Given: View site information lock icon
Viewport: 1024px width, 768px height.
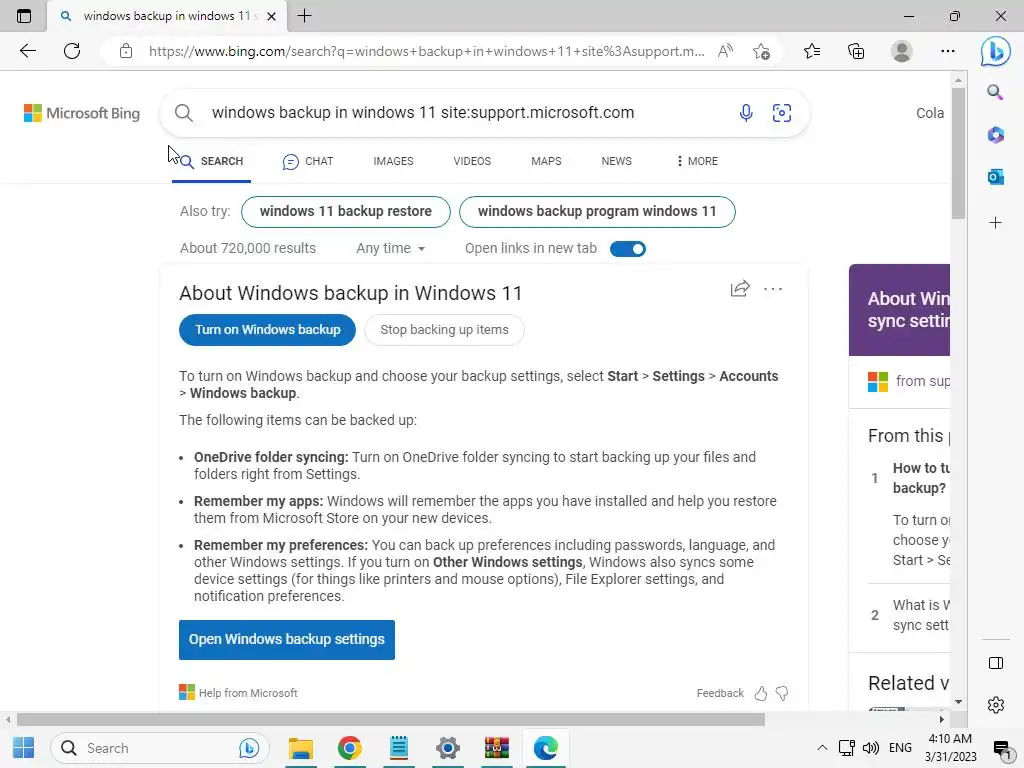Looking at the screenshot, I should pyautogui.click(x=126, y=51).
